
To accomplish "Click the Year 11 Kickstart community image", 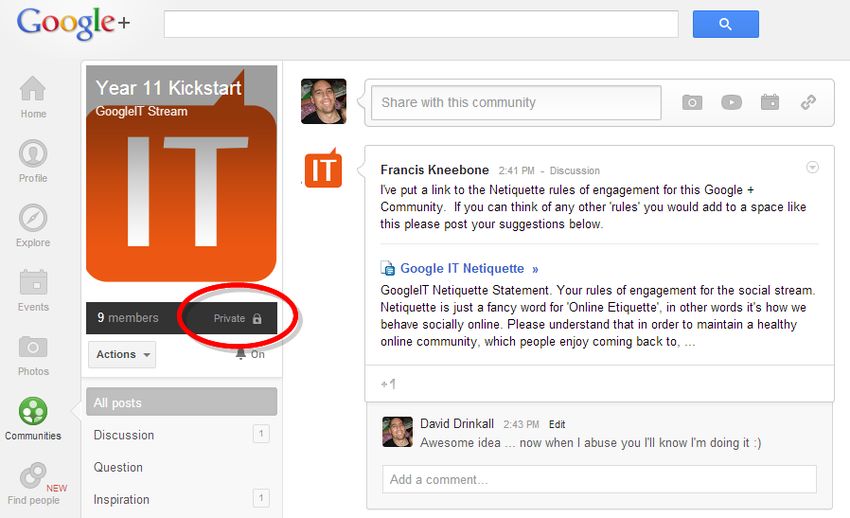I will 182,173.
